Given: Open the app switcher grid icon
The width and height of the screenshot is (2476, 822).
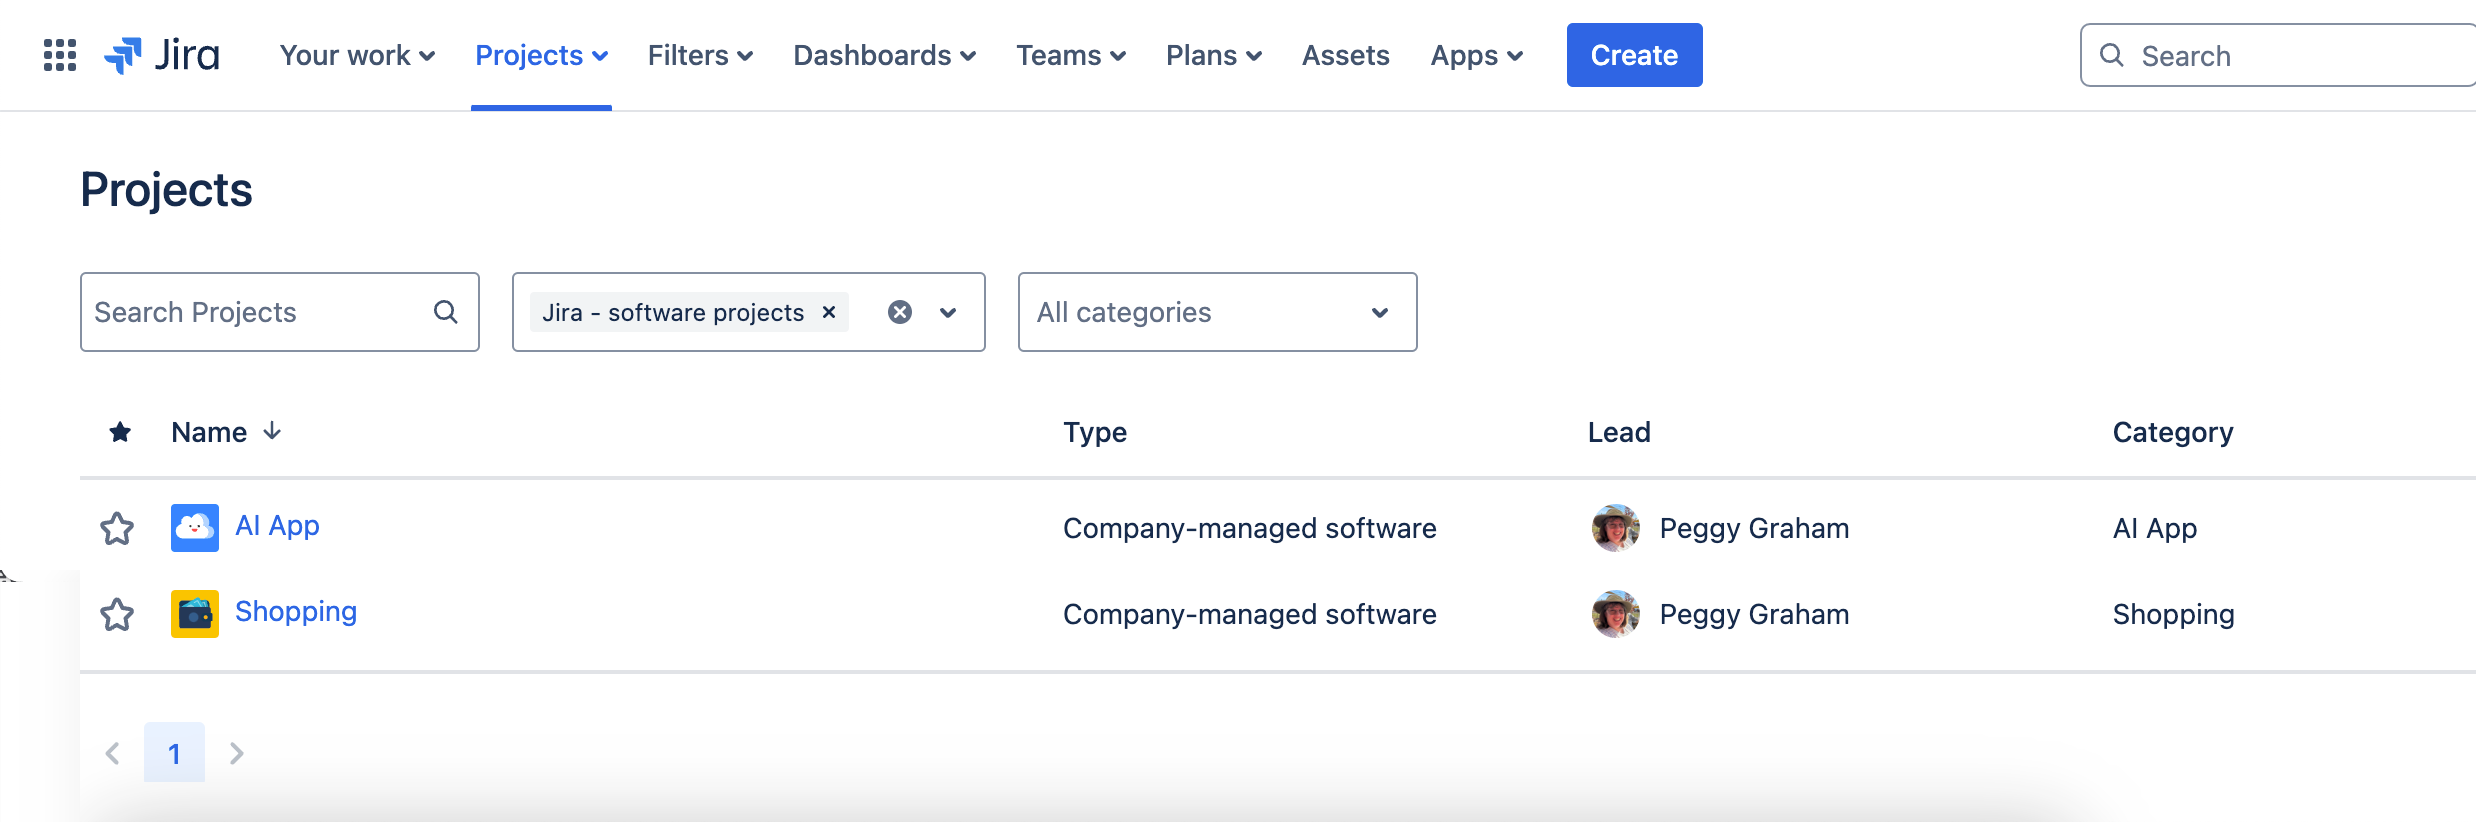Looking at the screenshot, I should tap(60, 55).
